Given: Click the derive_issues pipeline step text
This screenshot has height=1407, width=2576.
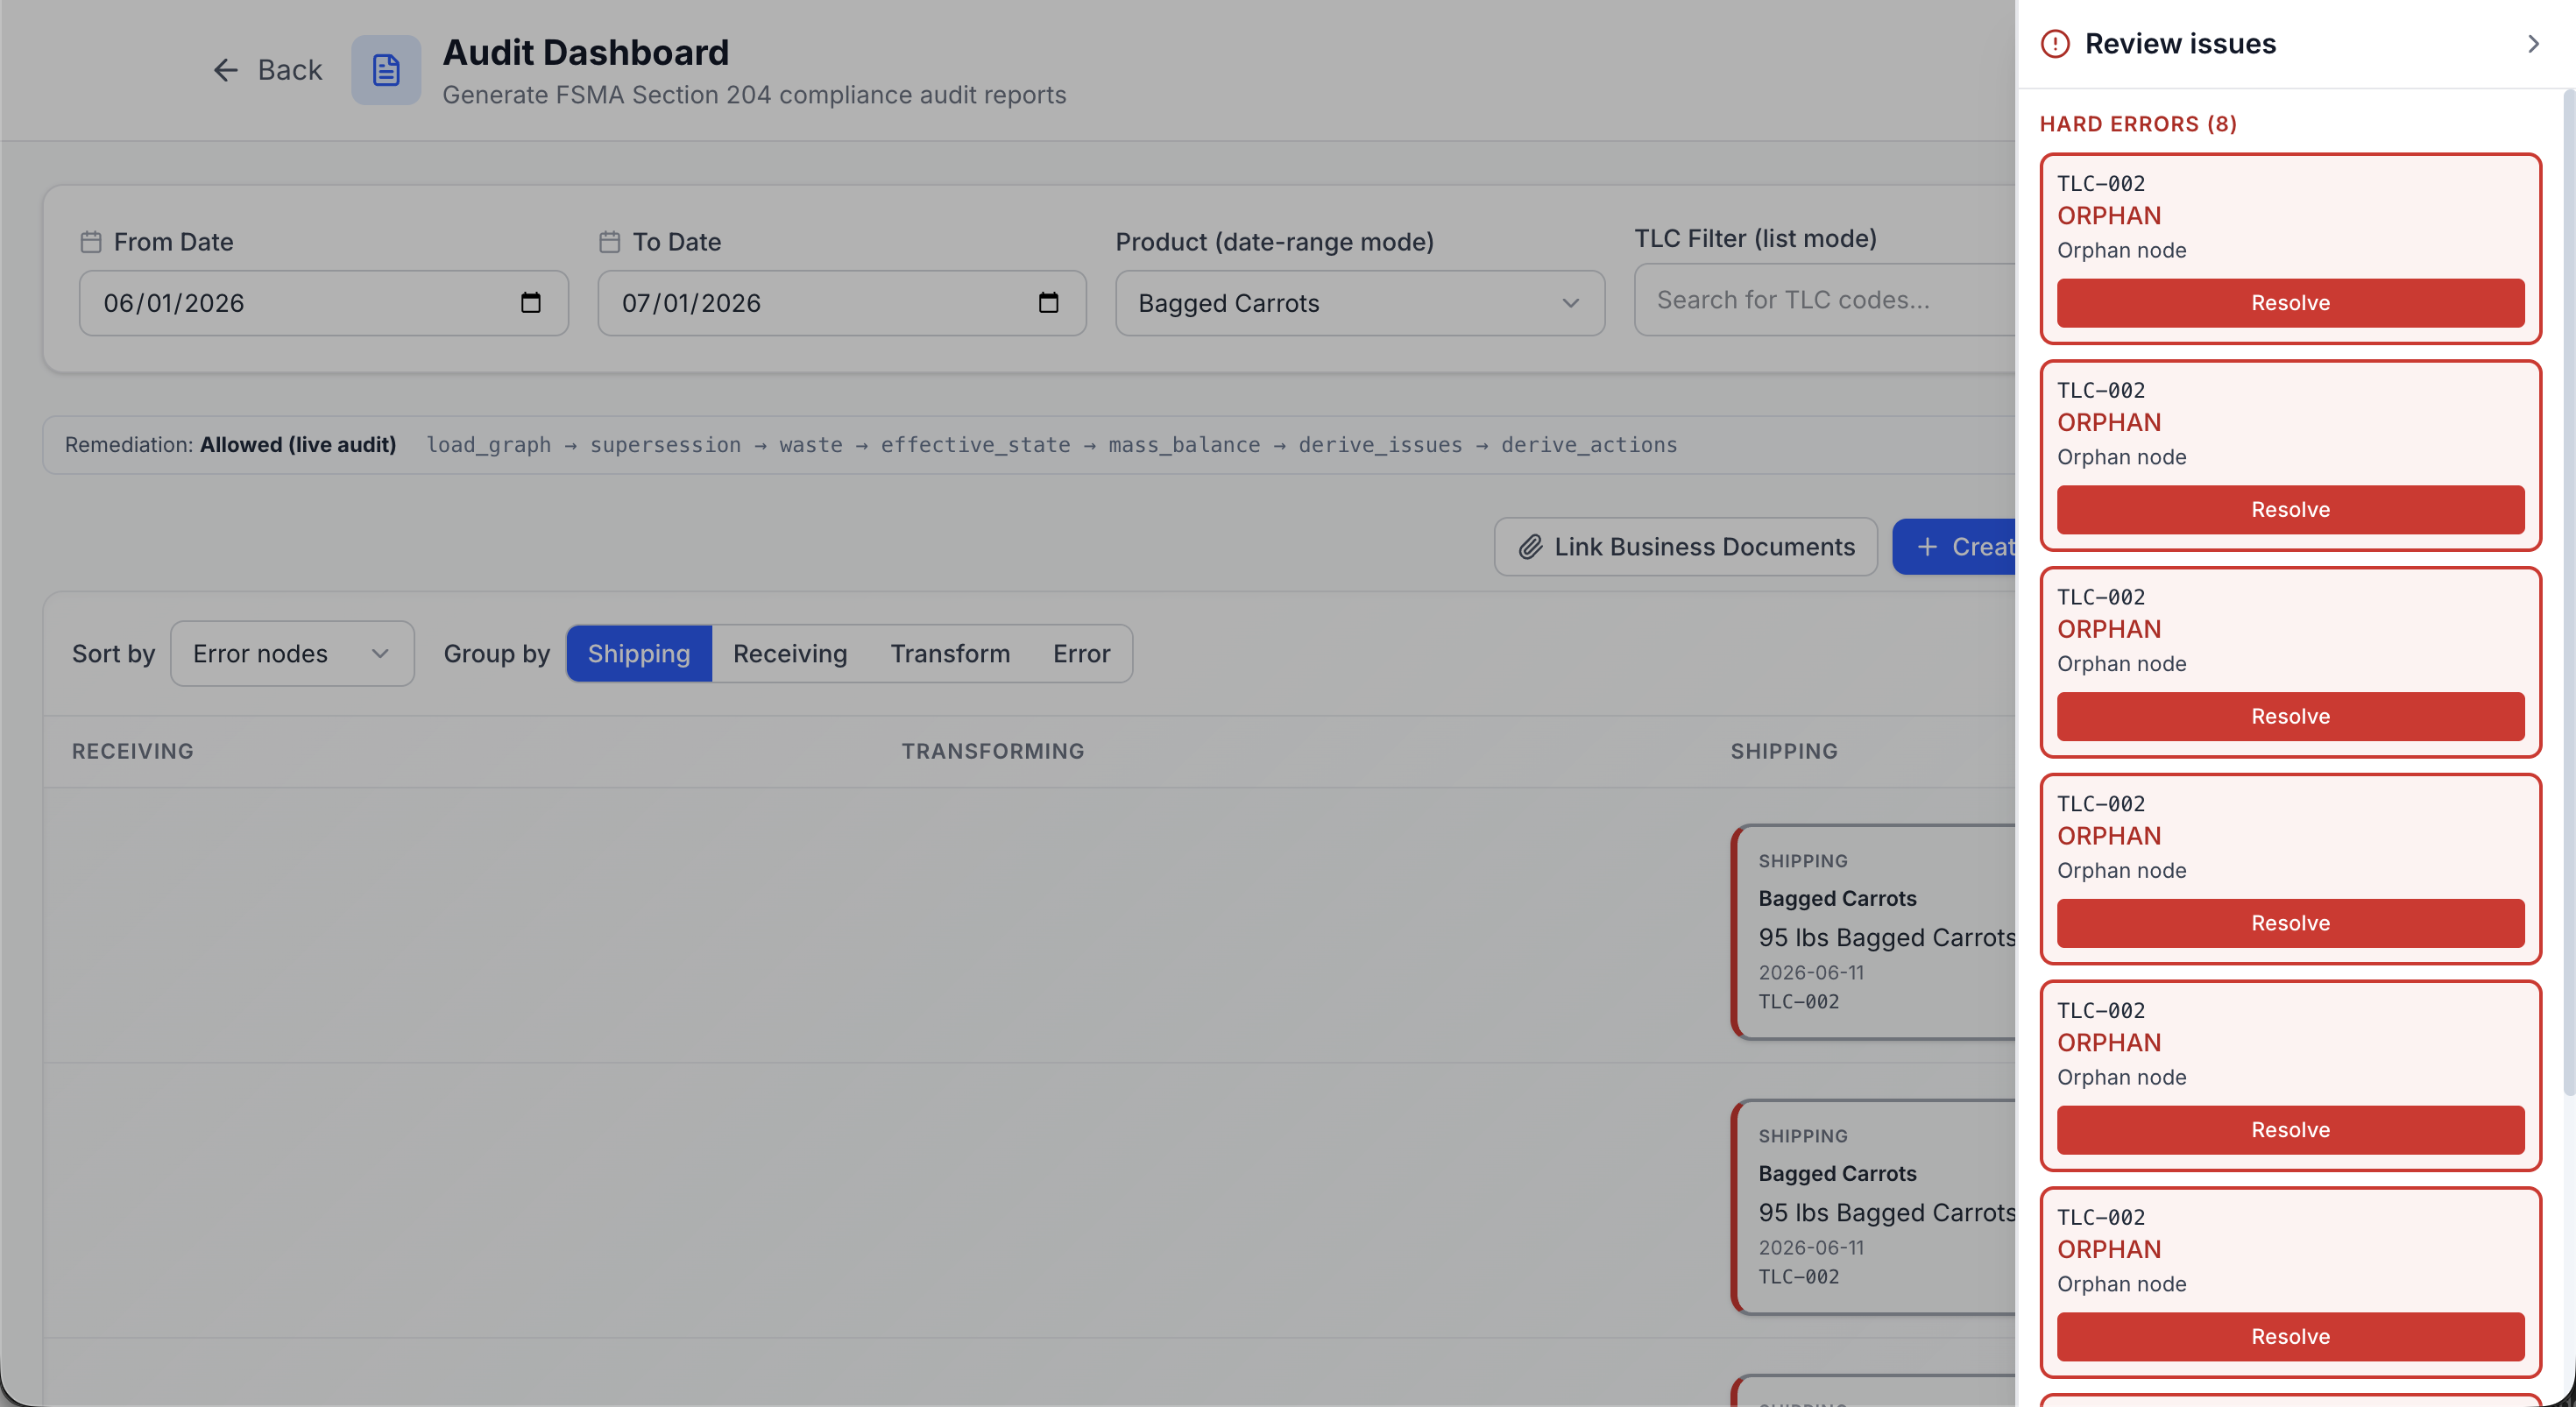Looking at the screenshot, I should click(x=1380, y=445).
